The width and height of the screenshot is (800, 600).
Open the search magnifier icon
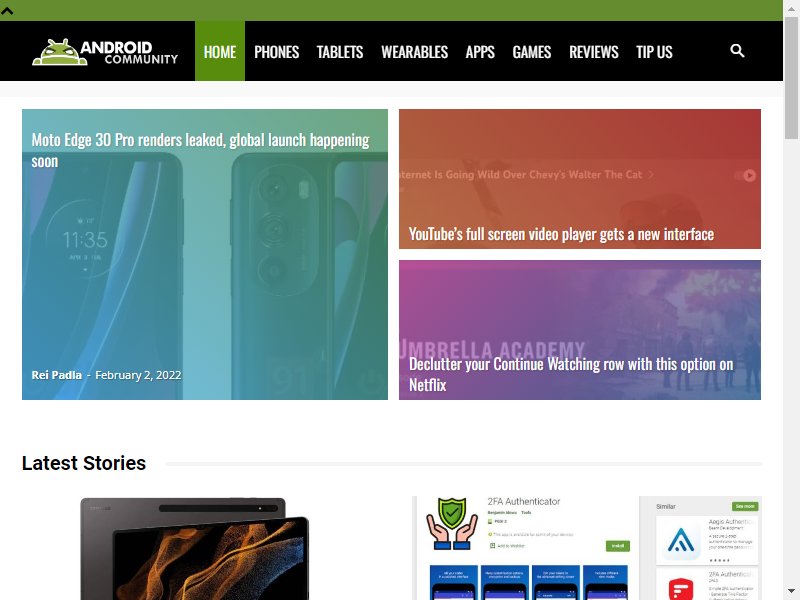[x=737, y=51]
